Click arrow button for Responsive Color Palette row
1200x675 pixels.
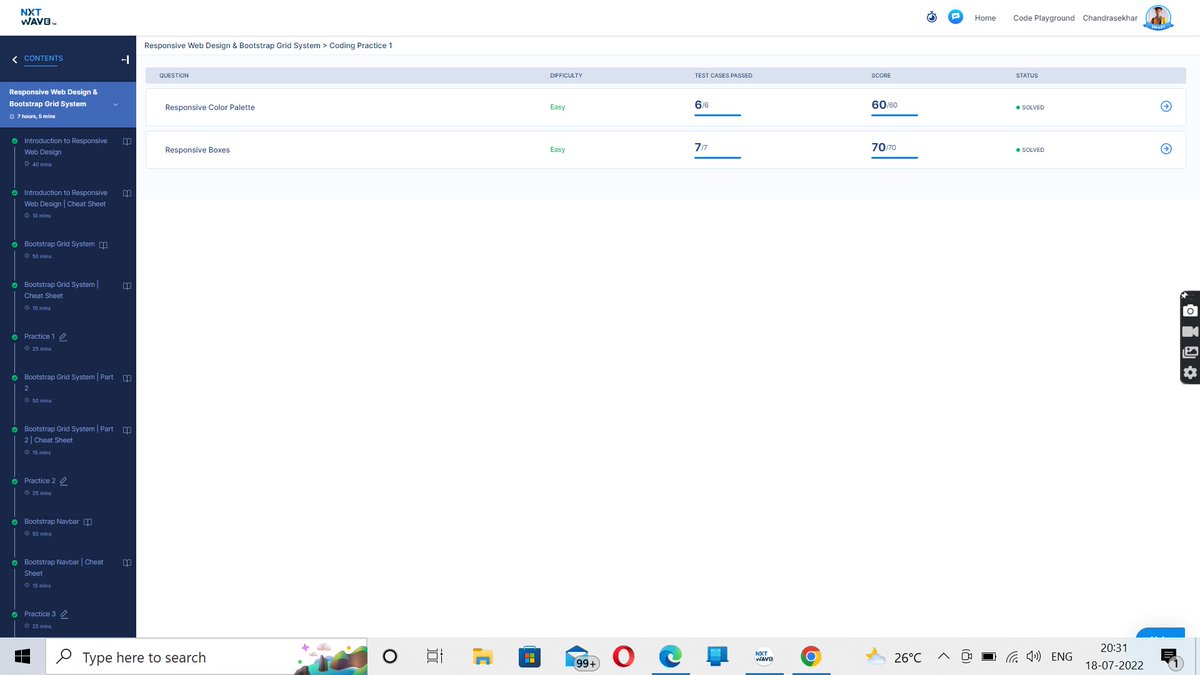[1166, 107]
